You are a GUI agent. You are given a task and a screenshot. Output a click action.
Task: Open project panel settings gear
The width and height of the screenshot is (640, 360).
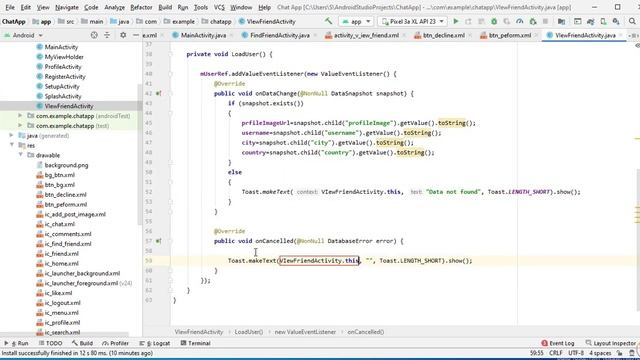click(x=123, y=36)
